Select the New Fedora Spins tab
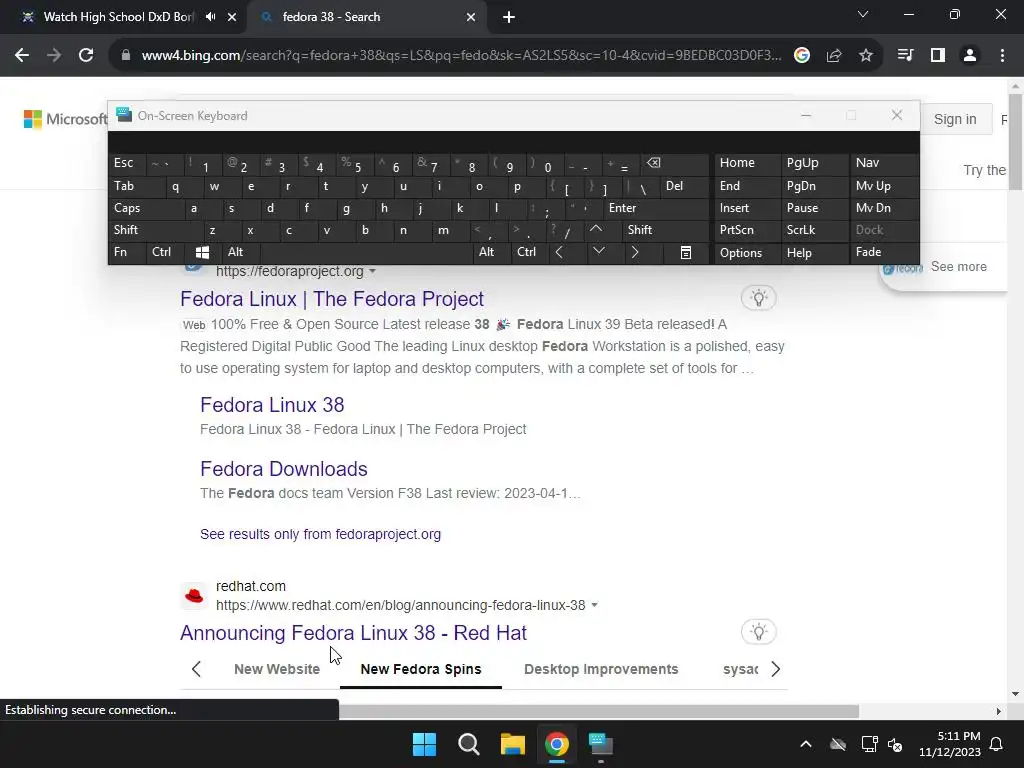 point(421,669)
